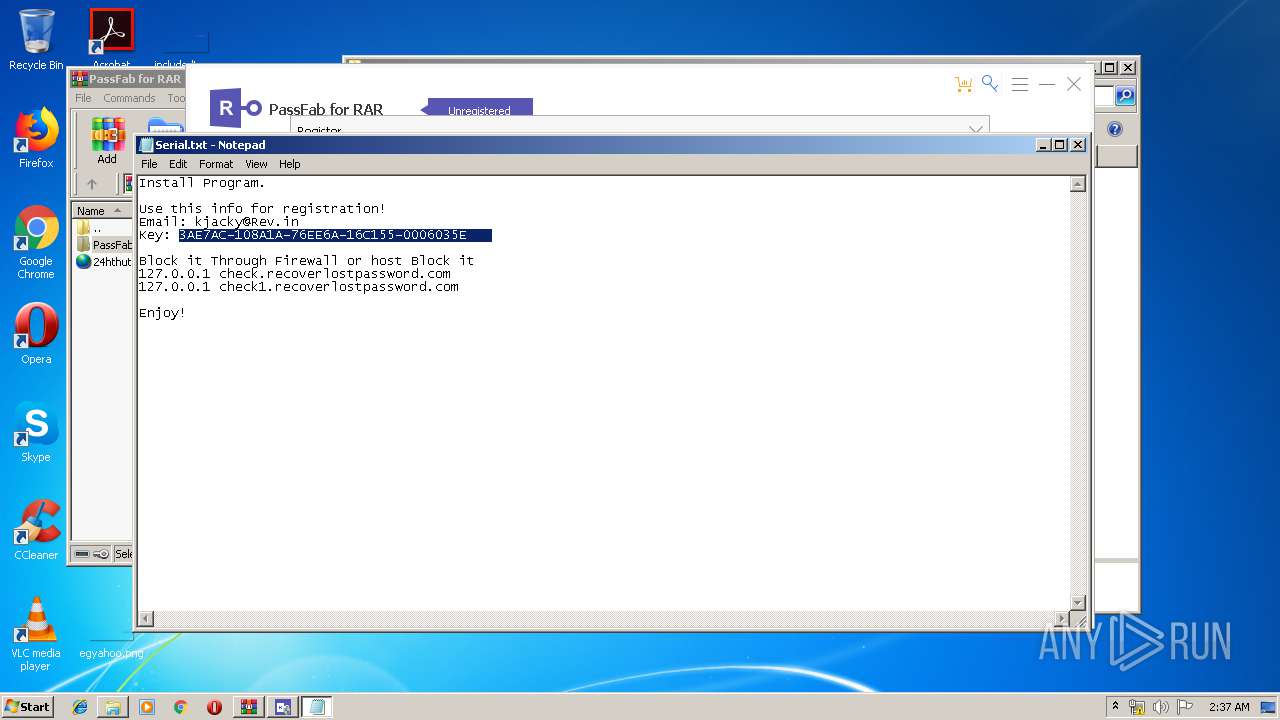Switch to WinRAR taskbar button
Image resolution: width=1280 pixels, height=720 pixels.
(248, 707)
